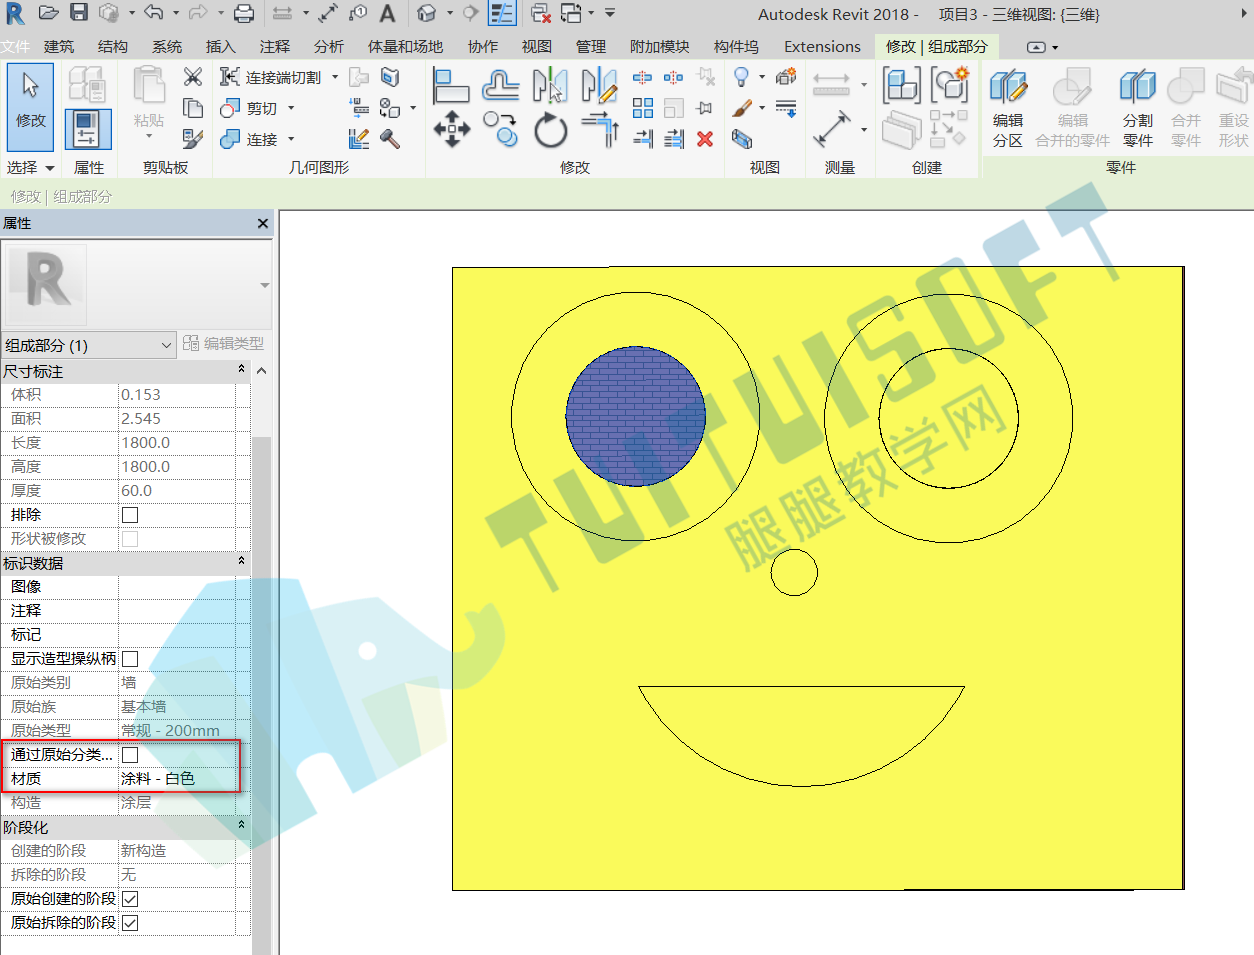Click the Save icon in quick access toolbar

[x=79, y=13]
